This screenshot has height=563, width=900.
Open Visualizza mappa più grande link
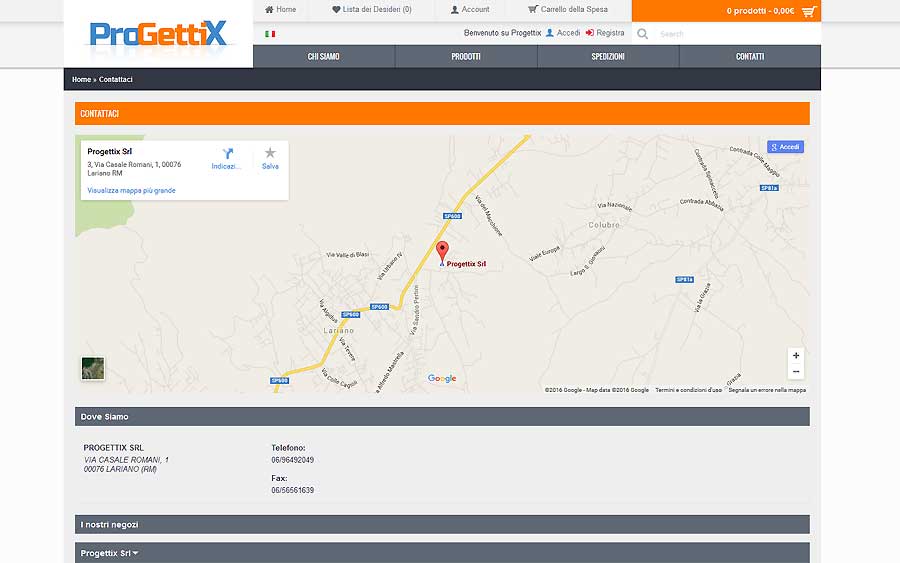(x=131, y=191)
